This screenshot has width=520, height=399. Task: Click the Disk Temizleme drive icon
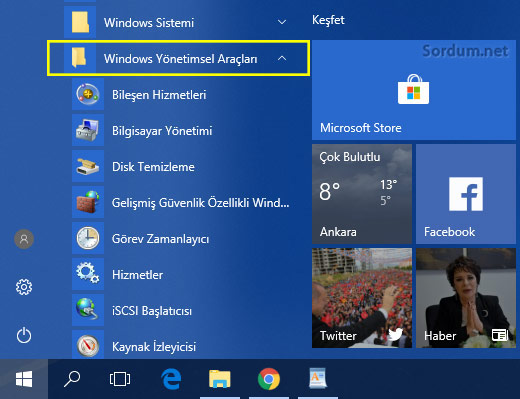tap(88, 166)
